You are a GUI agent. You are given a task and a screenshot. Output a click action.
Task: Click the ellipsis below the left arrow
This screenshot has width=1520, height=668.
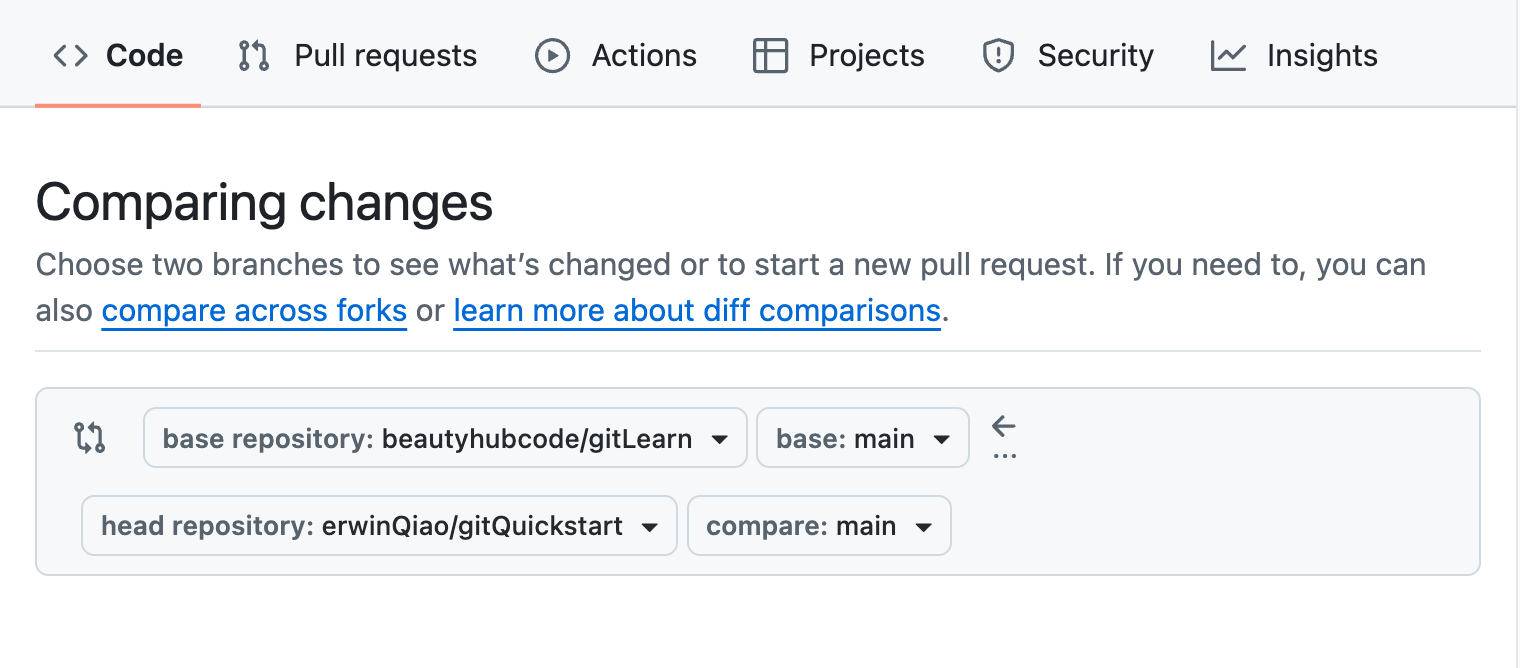[1005, 456]
